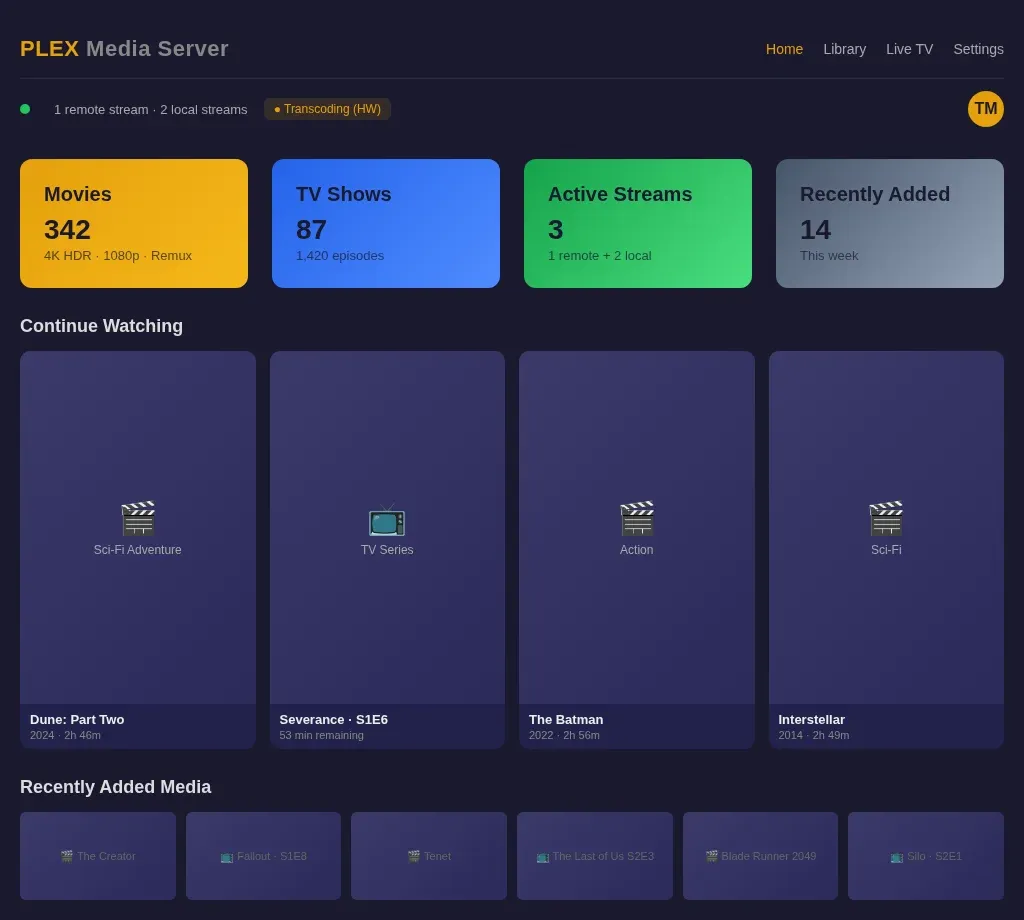Image resolution: width=1024 pixels, height=920 pixels.
Task: Click the 'This week' text
Action: [x=829, y=256]
